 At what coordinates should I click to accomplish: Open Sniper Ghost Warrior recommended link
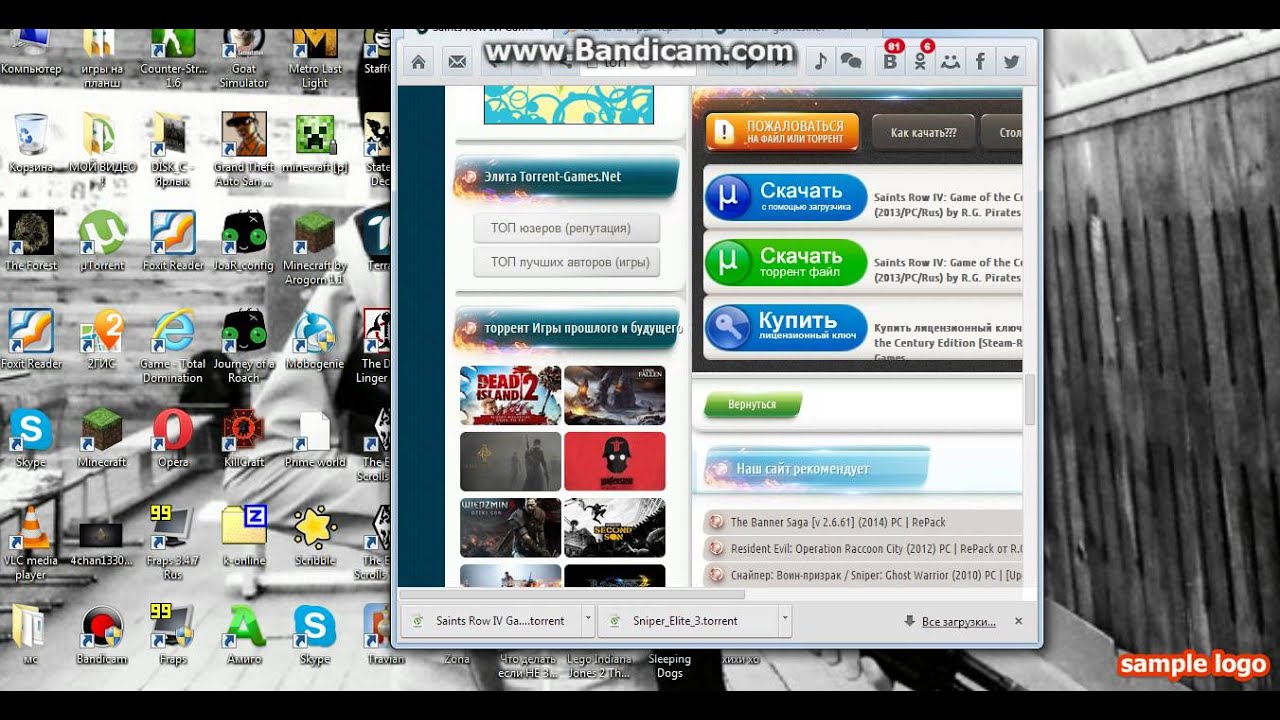point(876,575)
